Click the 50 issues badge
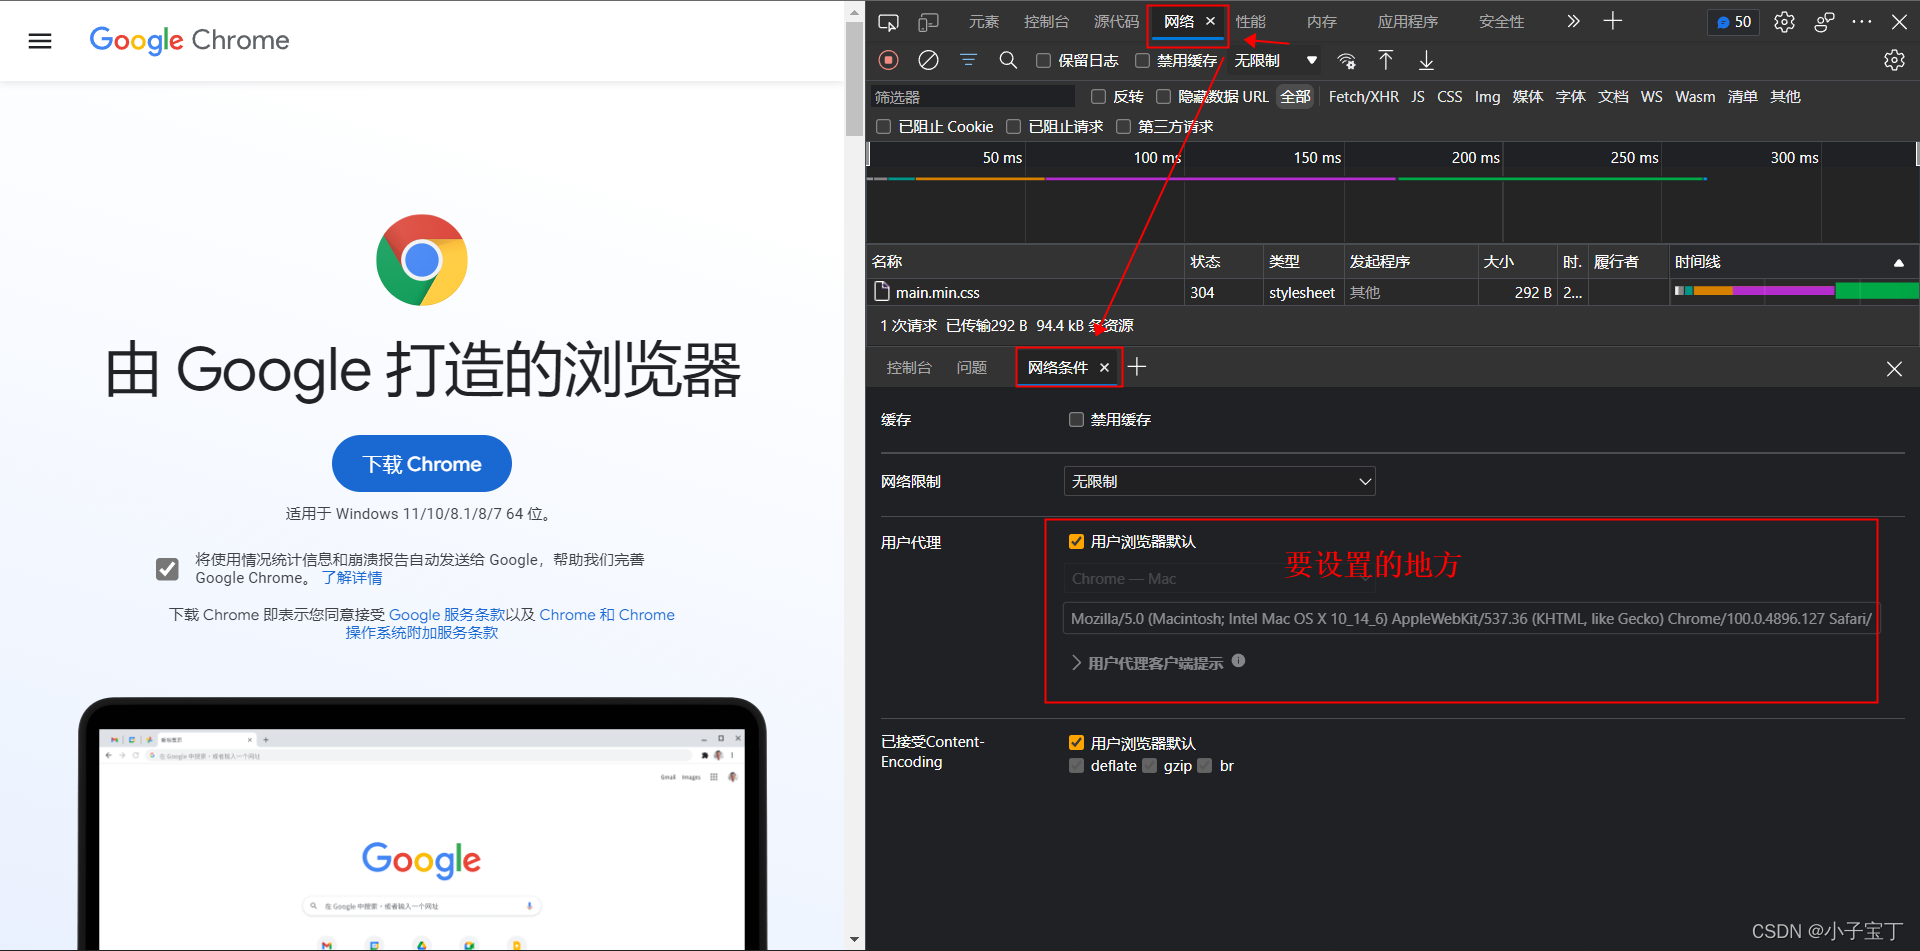This screenshot has height=951, width=1920. (x=1734, y=22)
